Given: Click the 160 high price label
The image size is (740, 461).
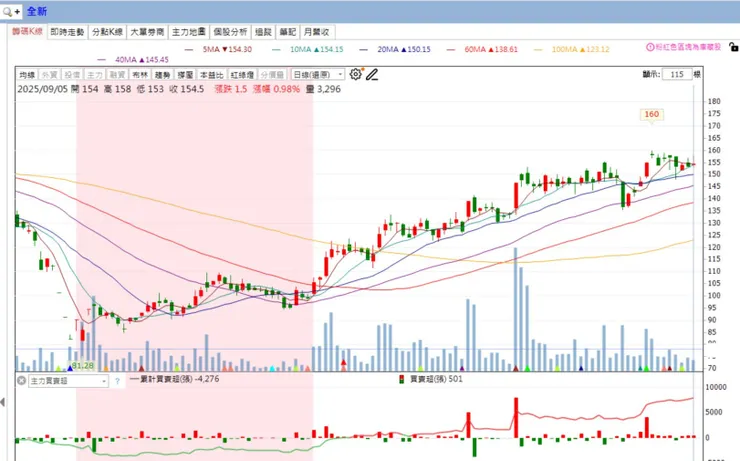Looking at the screenshot, I should [651, 114].
